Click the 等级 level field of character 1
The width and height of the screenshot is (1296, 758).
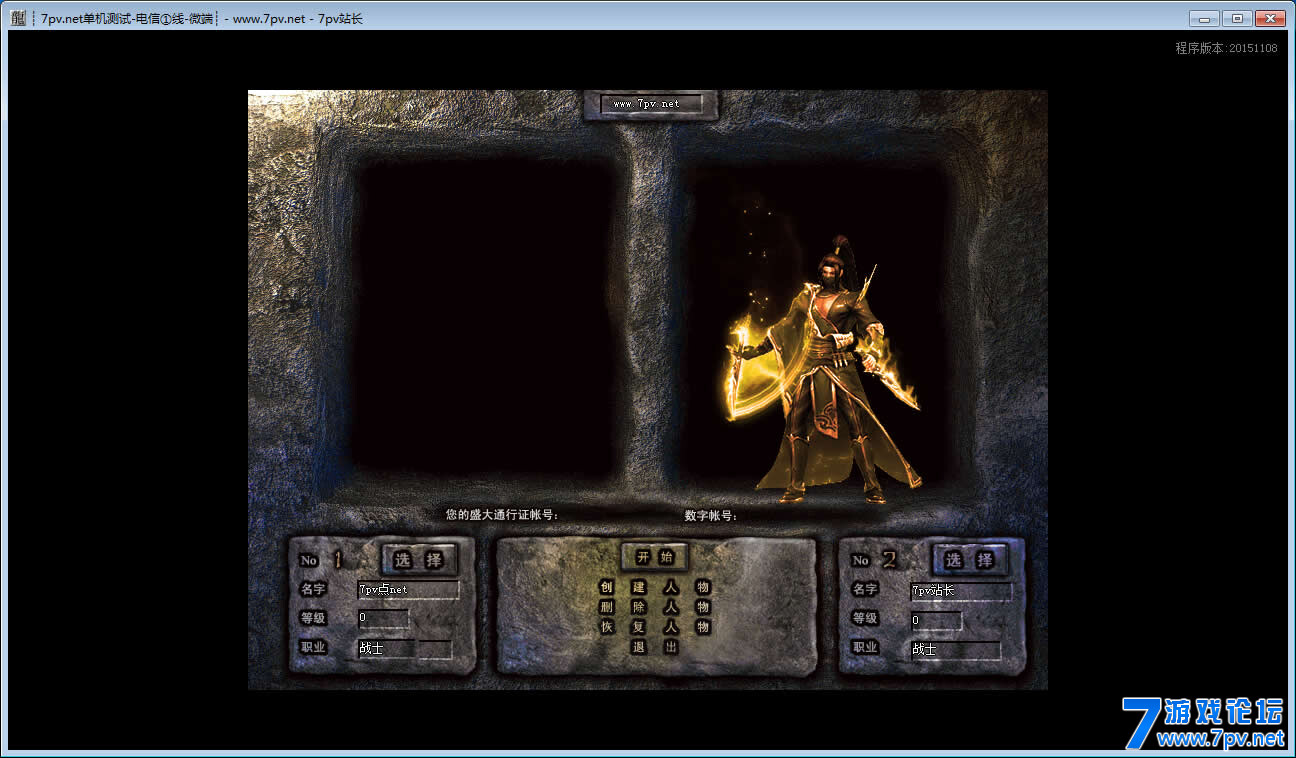coord(383,619)
